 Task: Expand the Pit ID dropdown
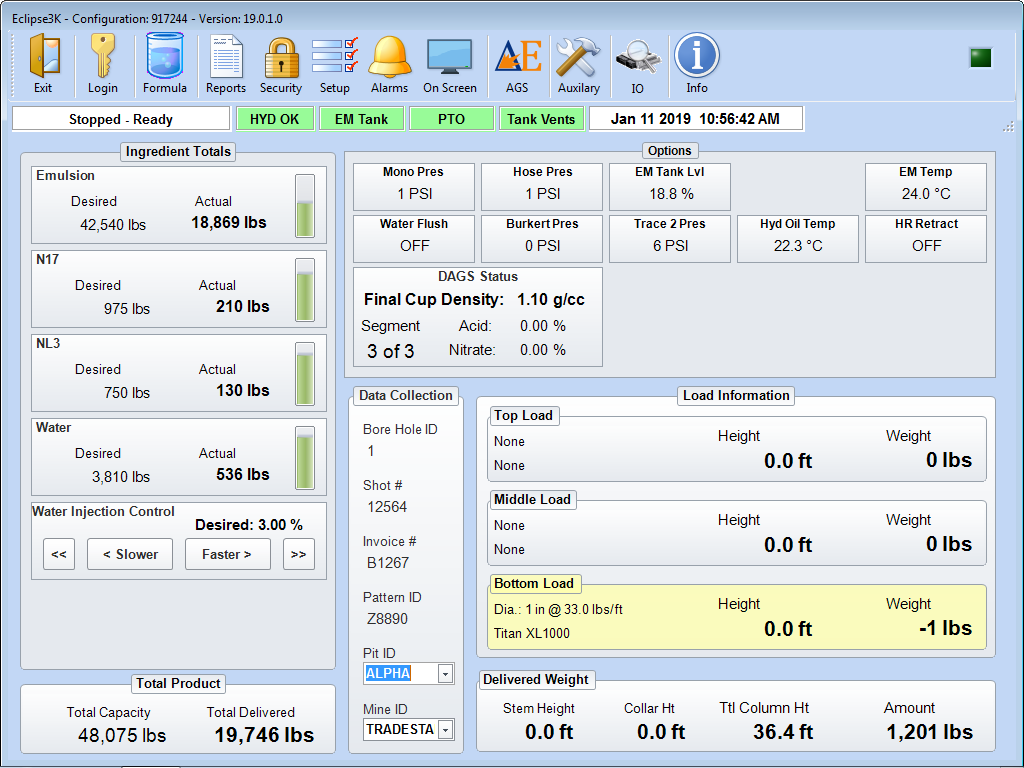pyautogui.click(x=446, y=674)
